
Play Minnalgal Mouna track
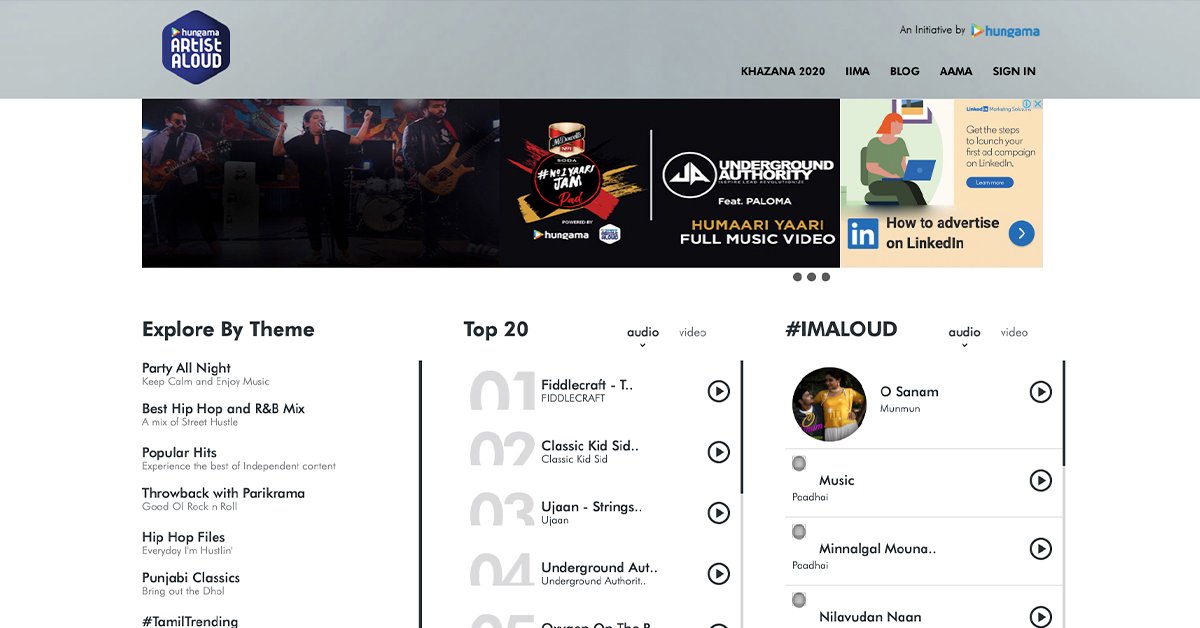pyautogui.click(x=1041, y=549)
